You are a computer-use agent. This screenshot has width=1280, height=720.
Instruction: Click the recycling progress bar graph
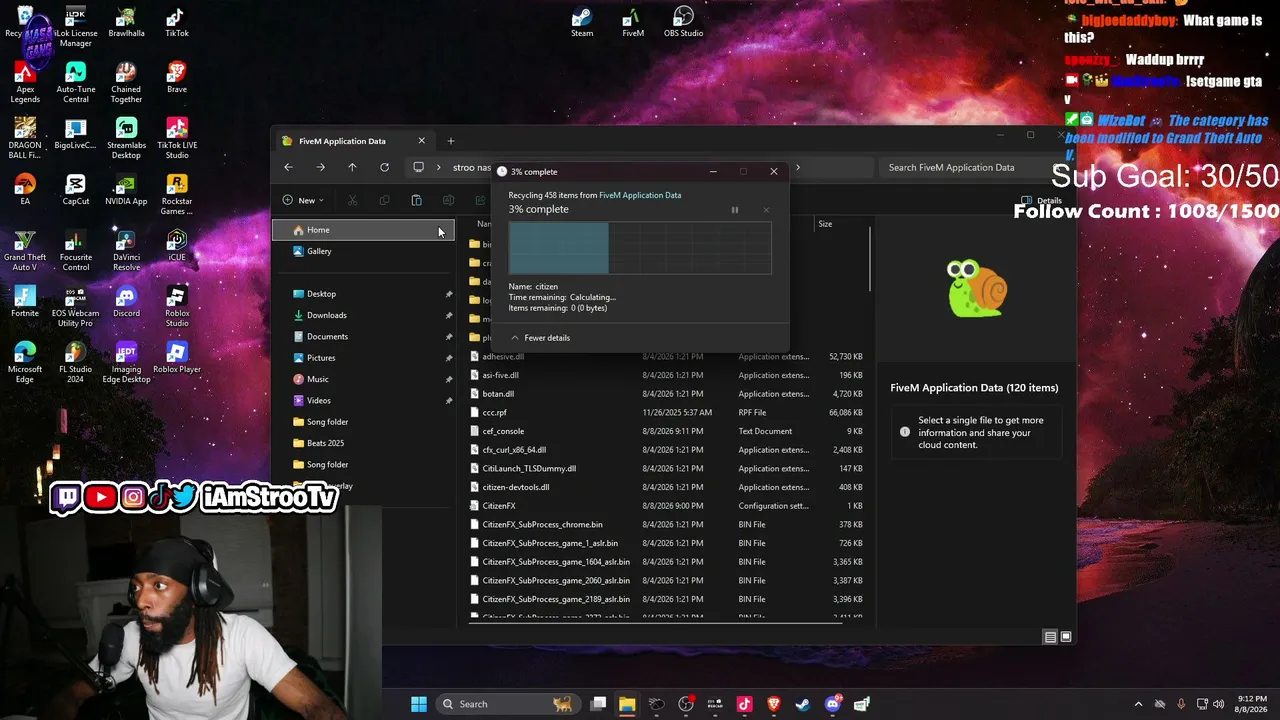[x=640, y=248]
